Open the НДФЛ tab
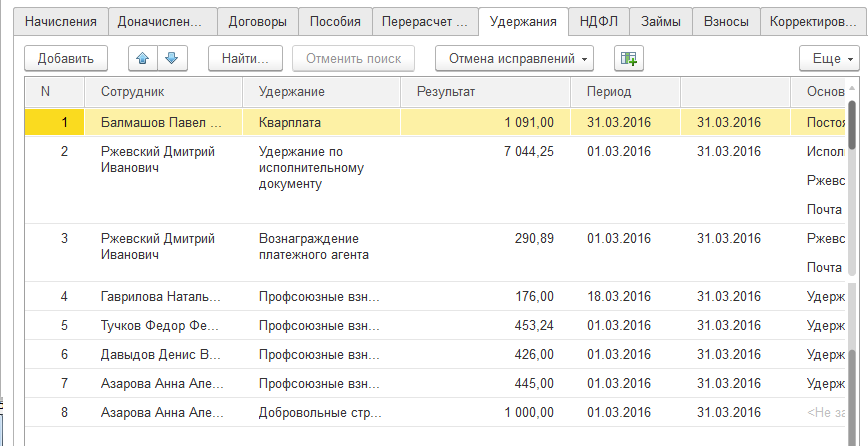868x446 pixels. coord(599,21)
